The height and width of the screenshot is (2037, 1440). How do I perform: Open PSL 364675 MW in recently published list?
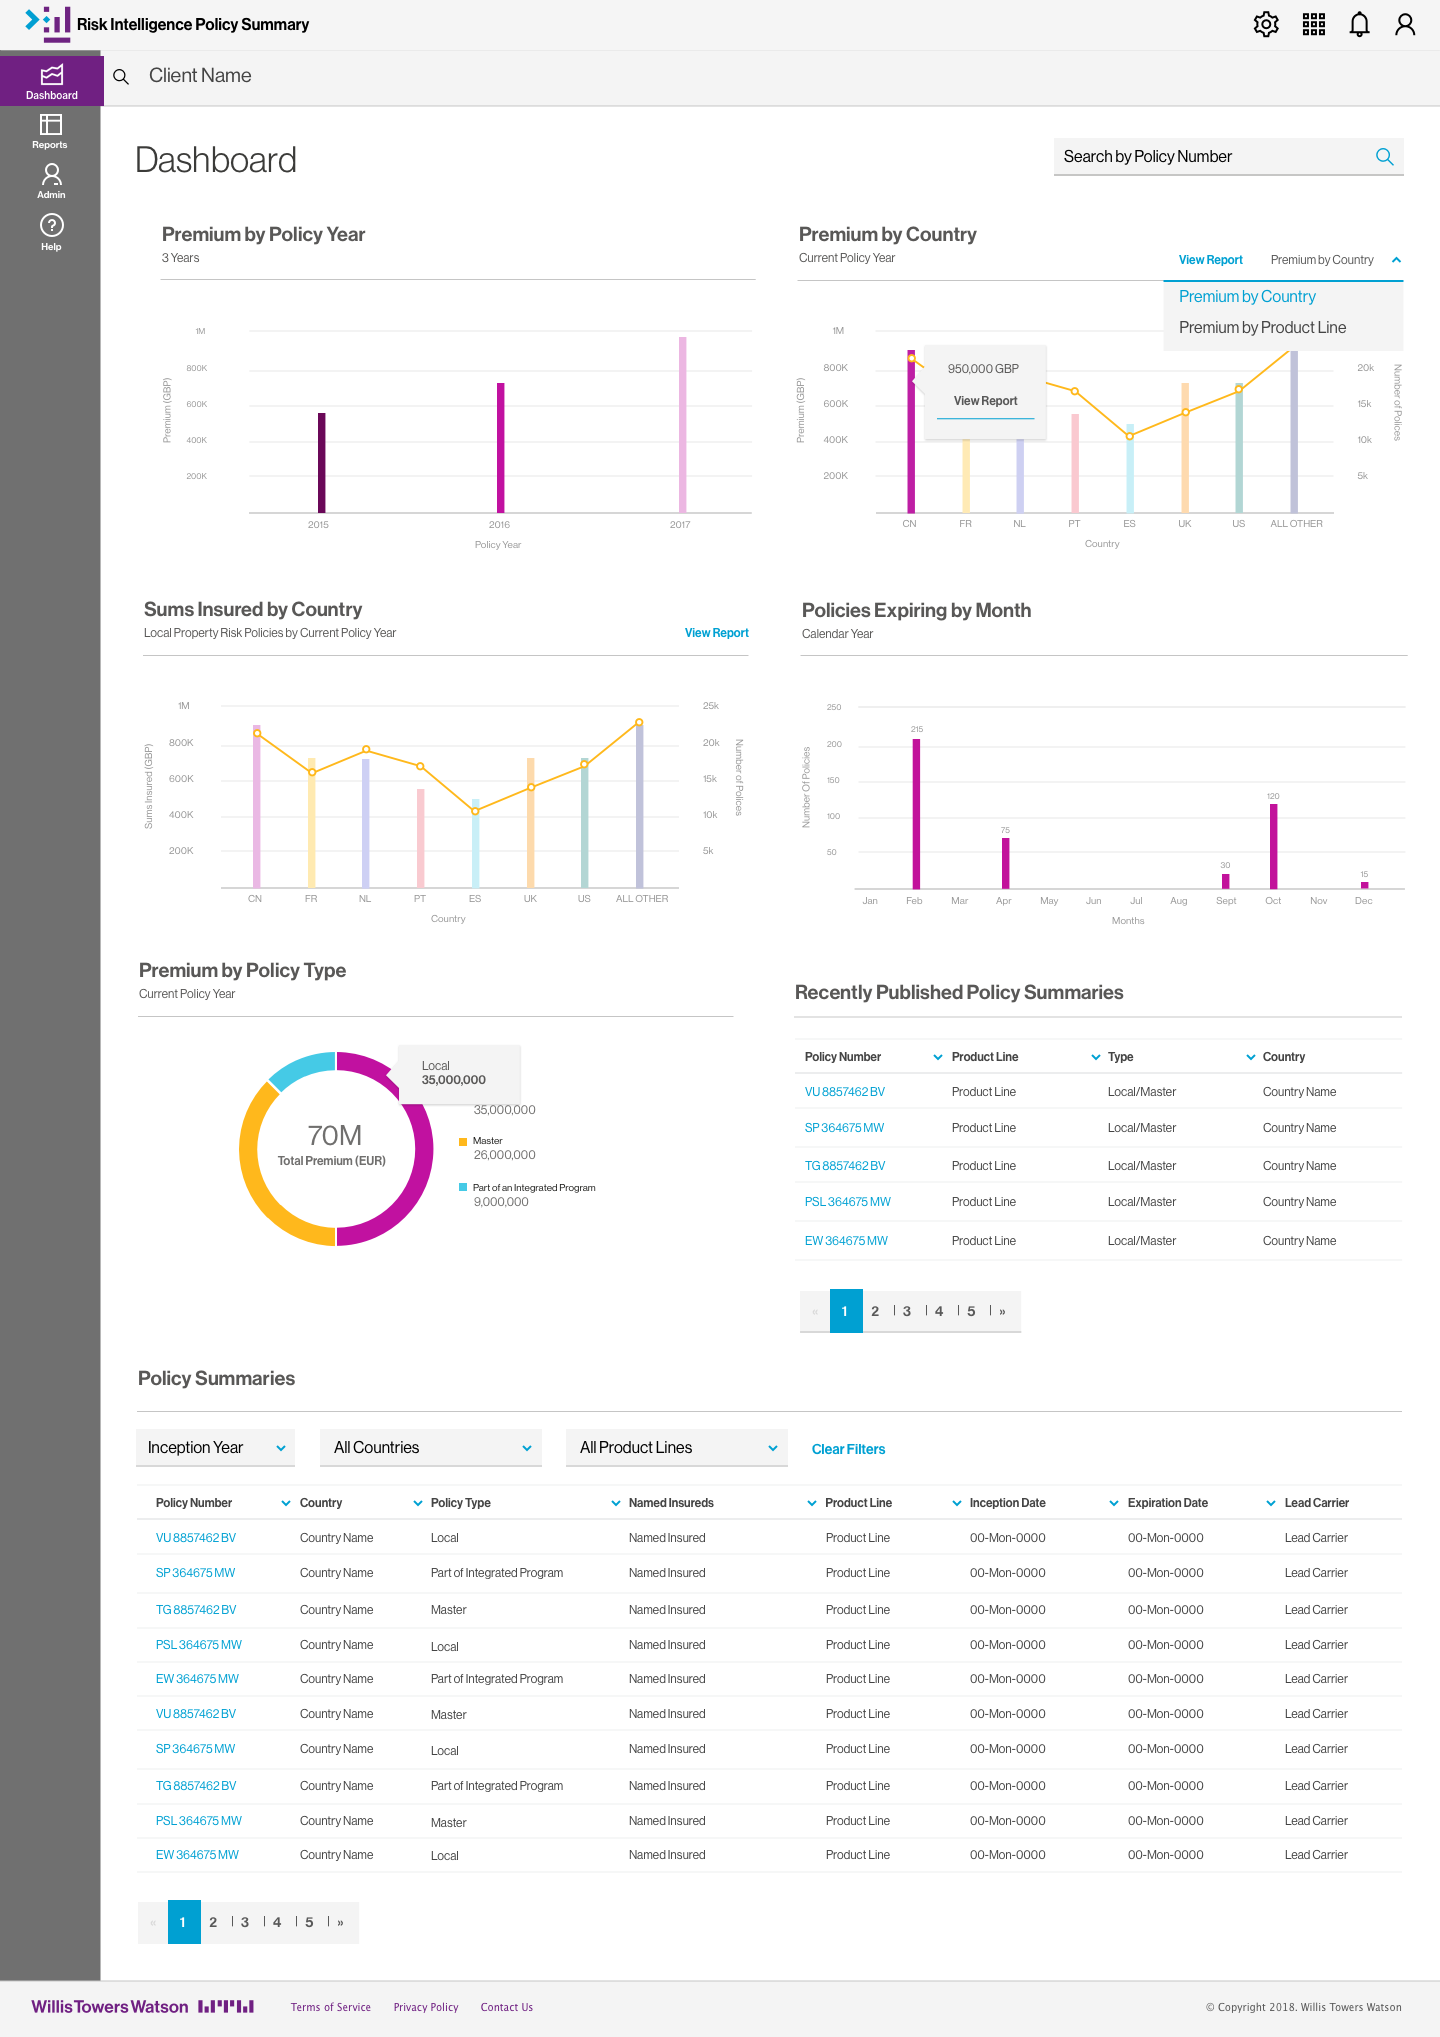point(847,1202)
